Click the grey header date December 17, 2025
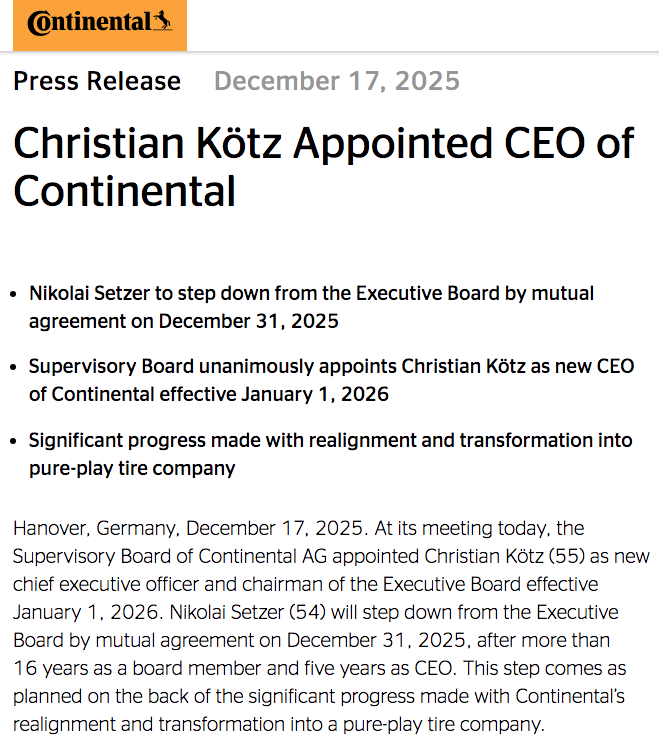Image resolution: width=659 pixels, height=743 pixels. tap(337, 81)
